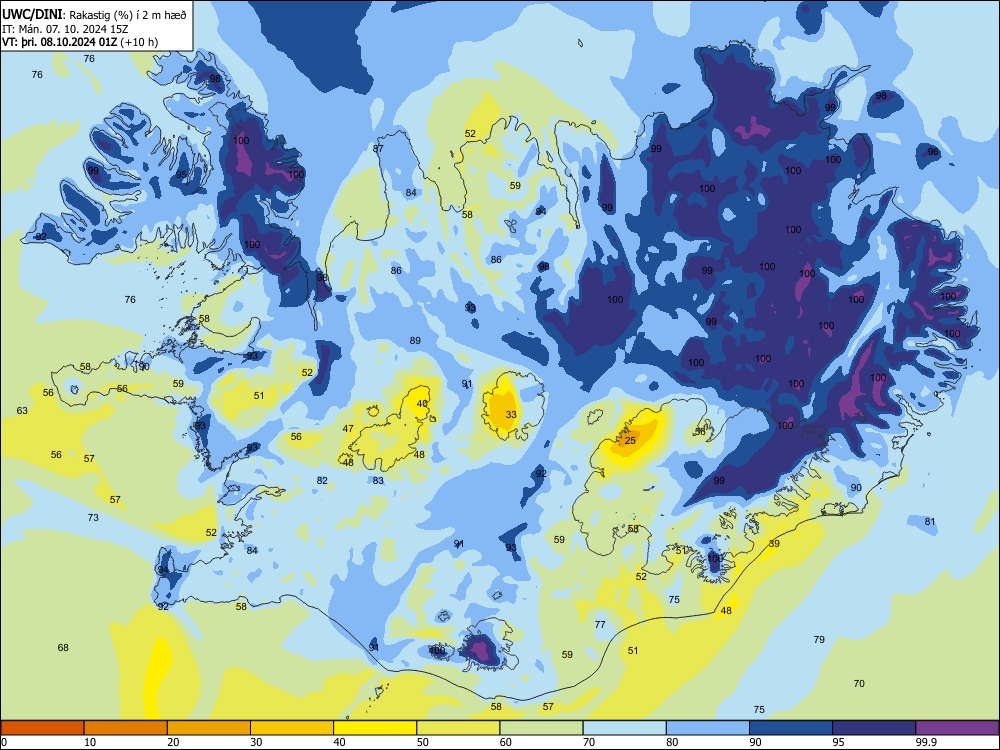The image size is (1000, 750).
Task: Click the '10' legend scale label
Action: [x=90, y=742]
